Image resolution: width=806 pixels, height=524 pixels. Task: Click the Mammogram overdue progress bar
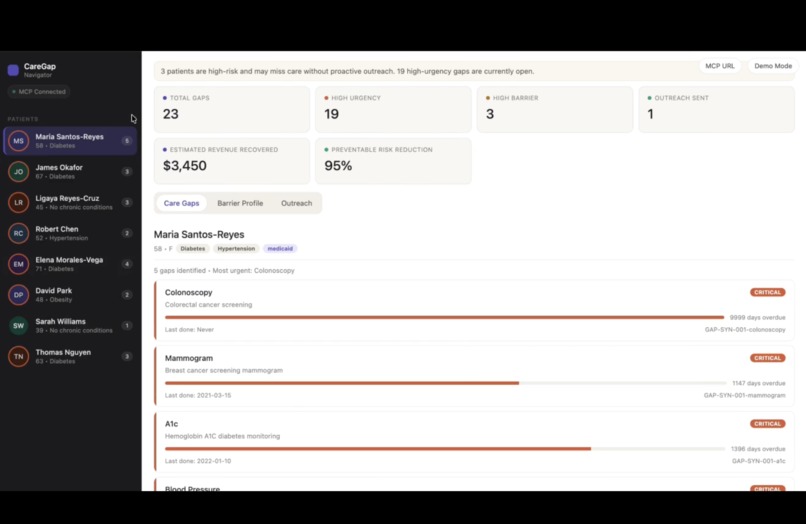(445, 383)
